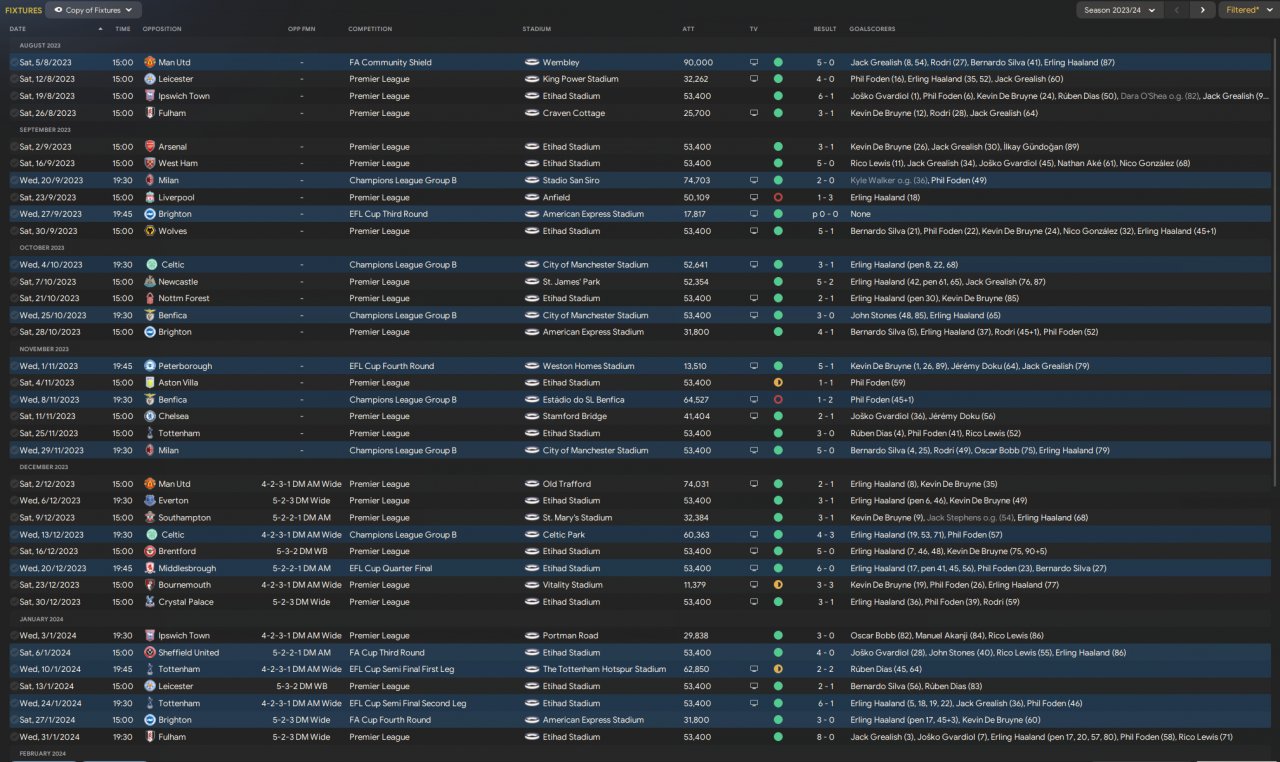Sort by the Result column header
This screenshot has width=1280, height=762.
point(825,29)
